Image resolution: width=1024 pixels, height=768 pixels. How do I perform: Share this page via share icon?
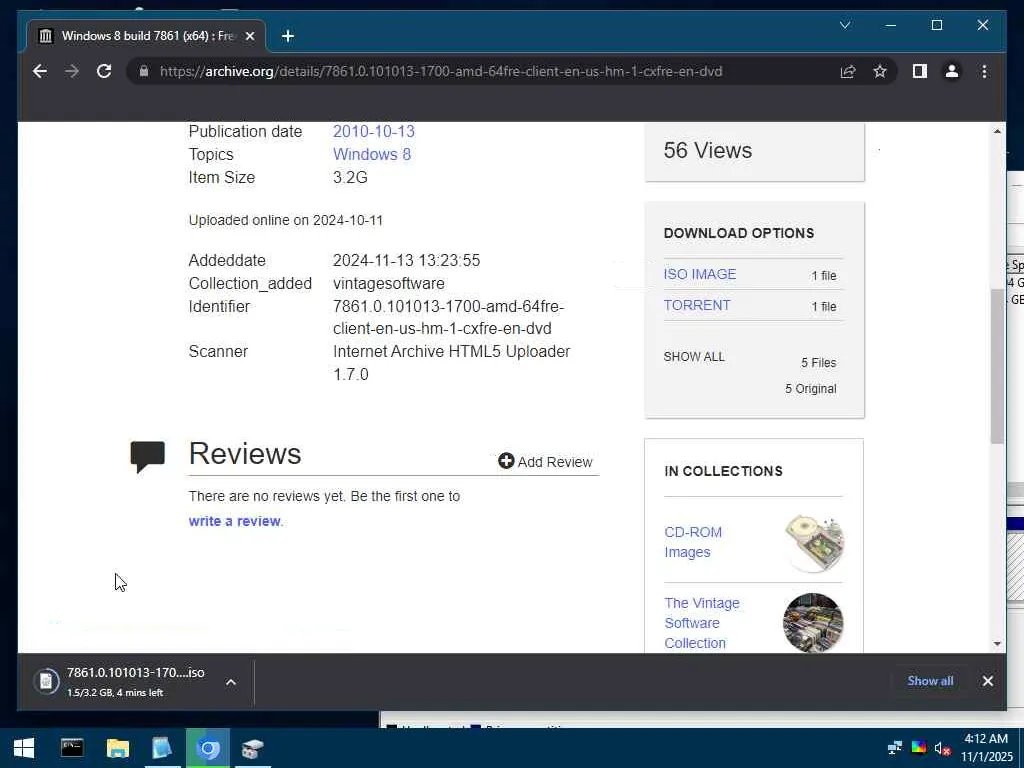click(848, 71)
